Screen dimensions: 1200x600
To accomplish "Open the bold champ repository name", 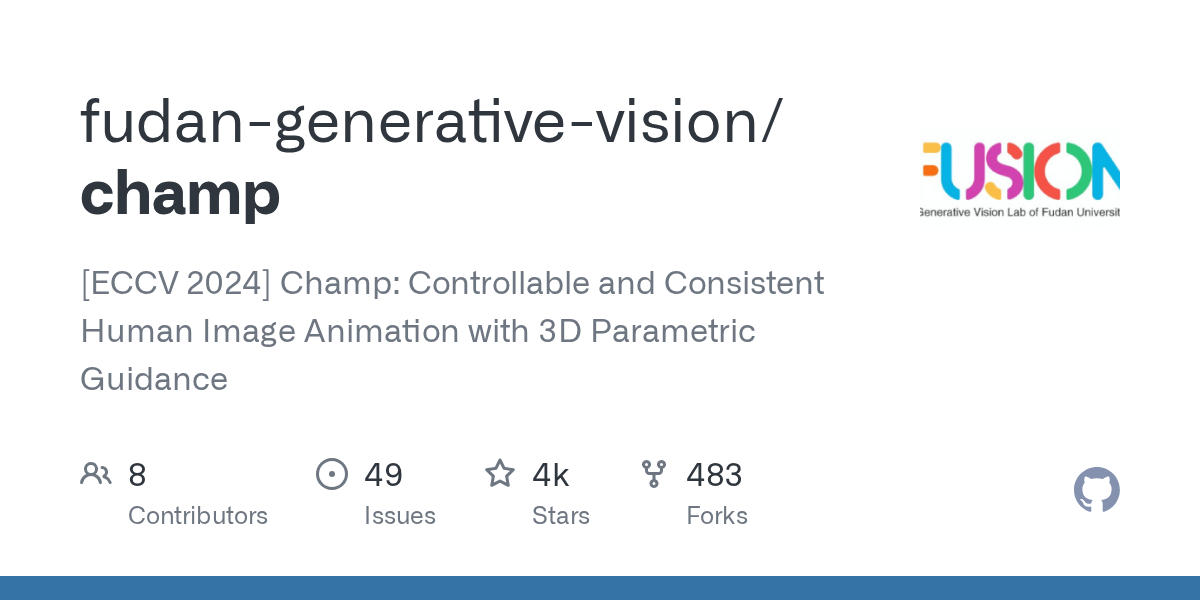I will pos(180,193).
